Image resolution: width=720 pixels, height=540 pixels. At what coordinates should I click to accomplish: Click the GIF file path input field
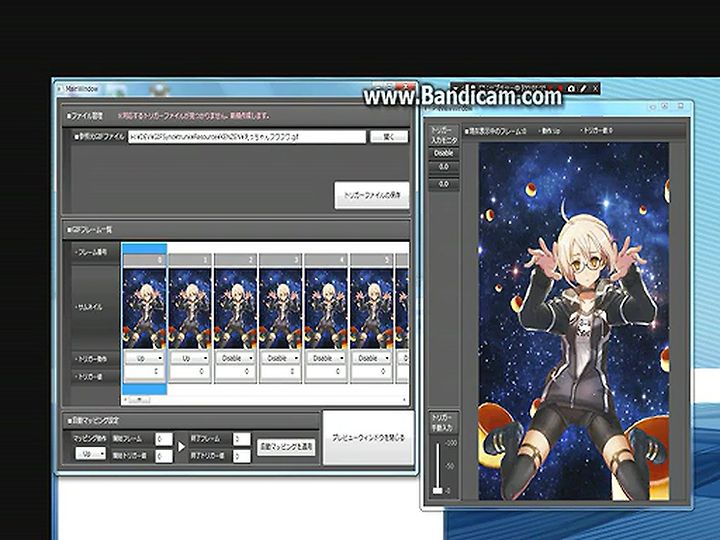(x=247, y=136)
